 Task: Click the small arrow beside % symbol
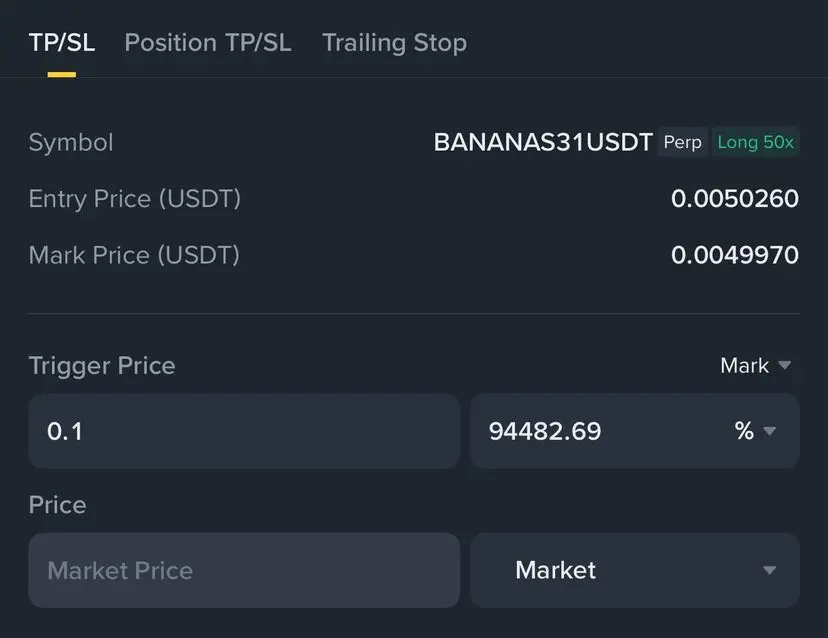tap(770, 432)
